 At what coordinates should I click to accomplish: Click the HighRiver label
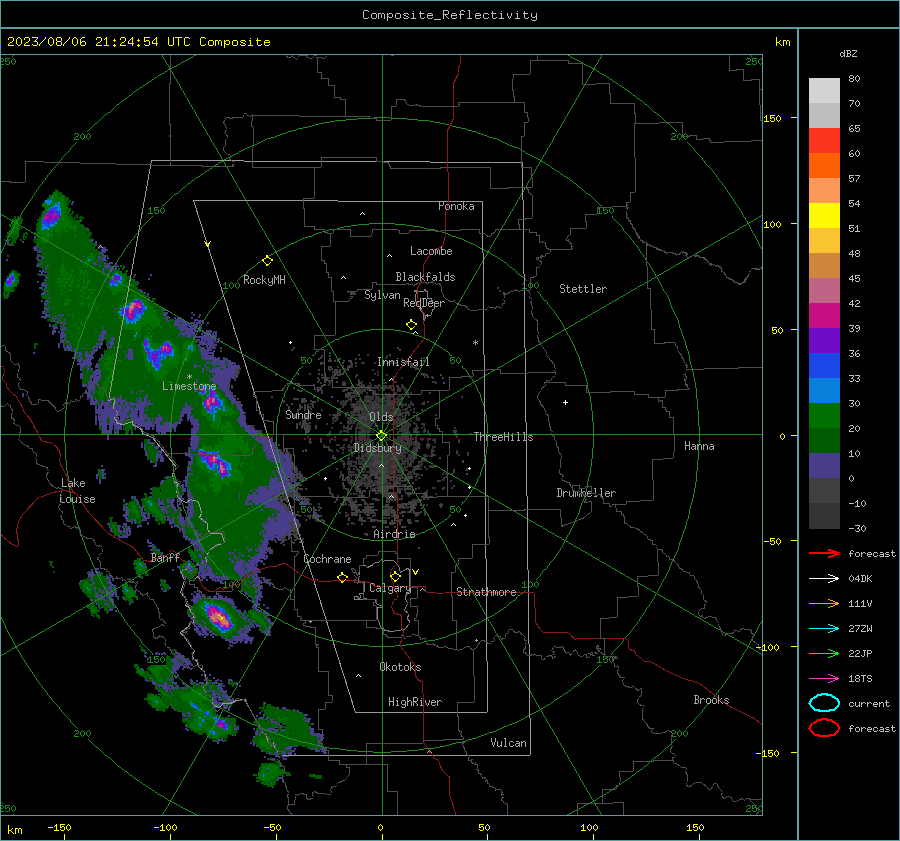coord(415,702)
